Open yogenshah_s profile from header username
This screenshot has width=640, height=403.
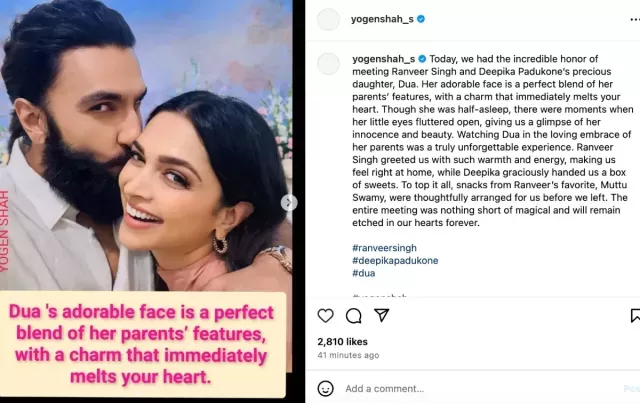pyautogui.click(x=382, y=19)
